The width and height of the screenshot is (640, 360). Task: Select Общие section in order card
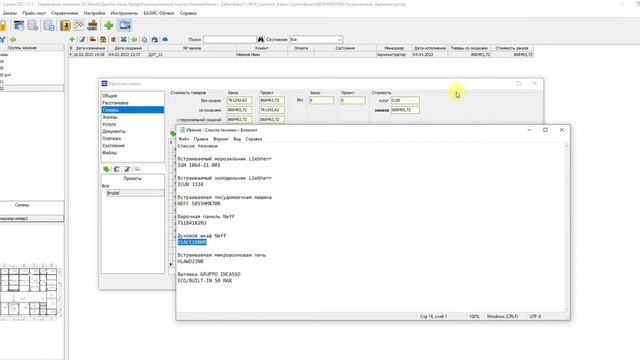(x=133, y=96)
